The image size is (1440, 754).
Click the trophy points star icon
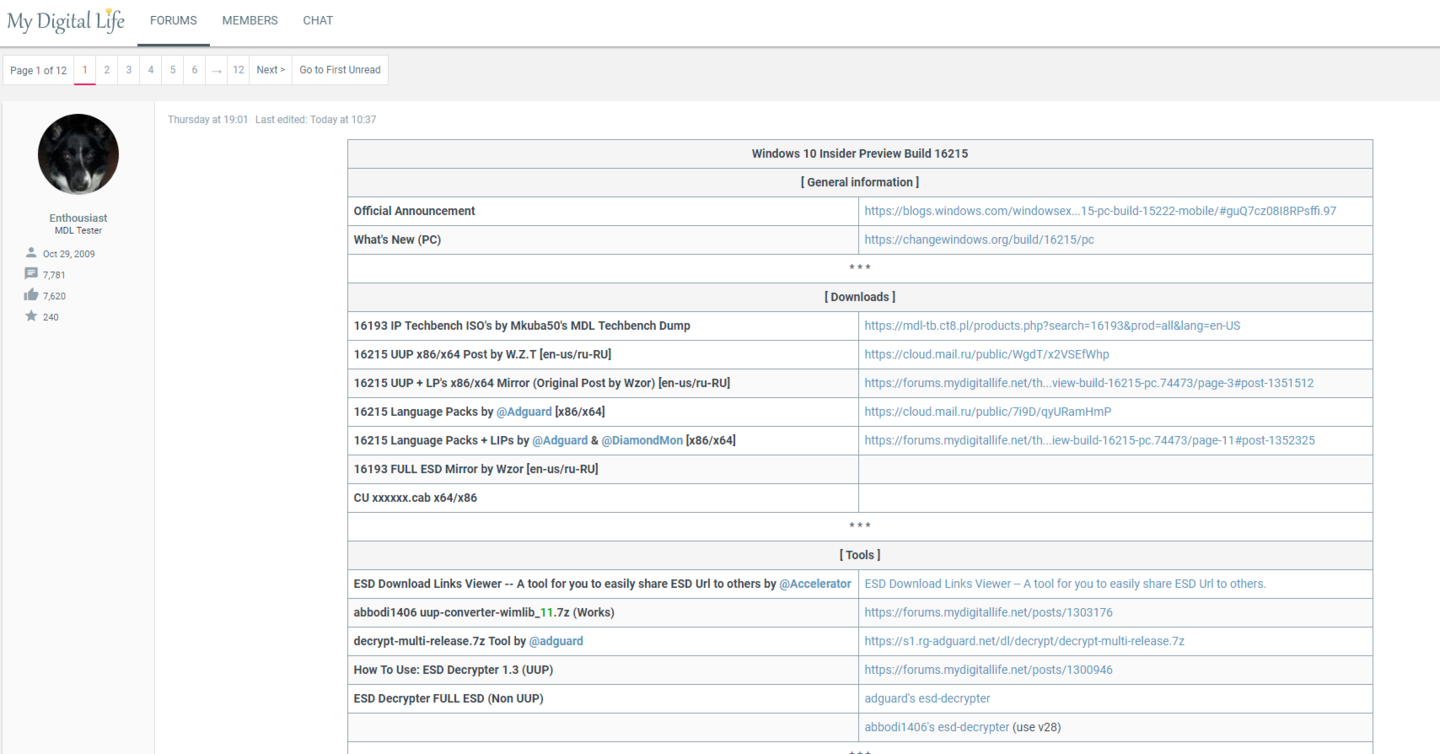(x=31, y=316)
